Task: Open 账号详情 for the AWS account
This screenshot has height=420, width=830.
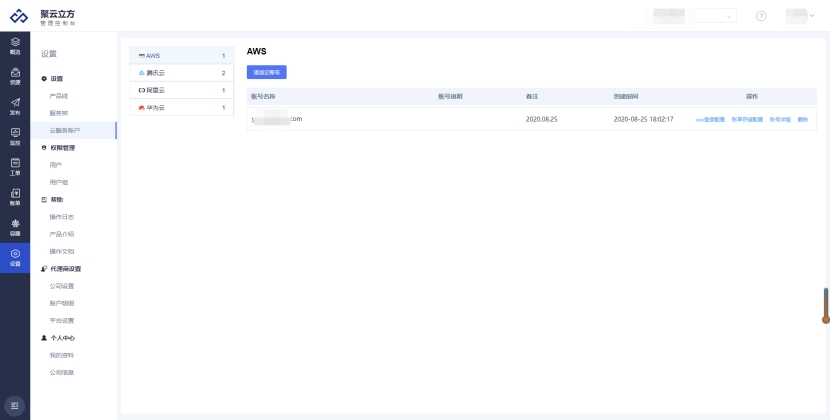Action: tap(780, 120)
